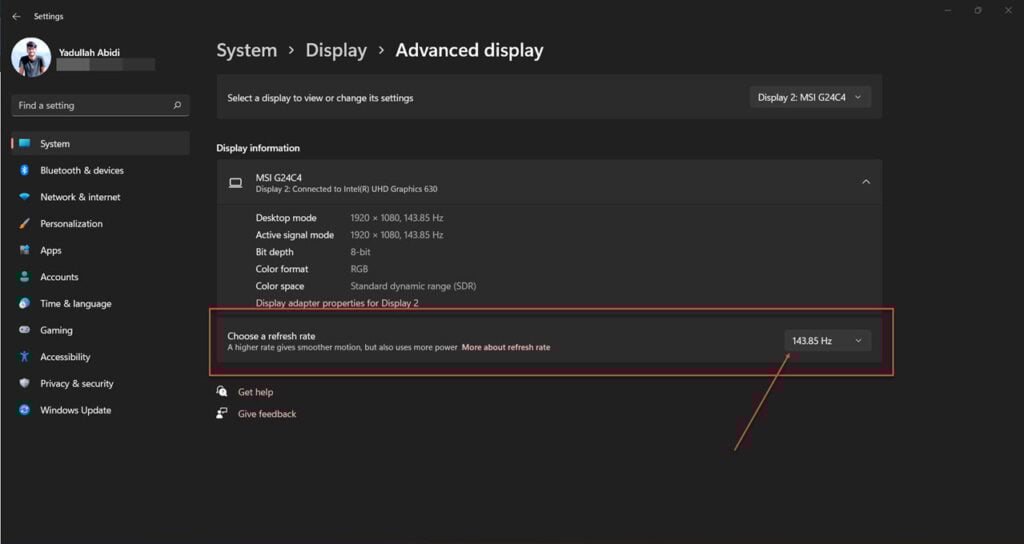The image size is (1024, 544).
Task: Click the Advanced display page title
Action: point(470,50)
